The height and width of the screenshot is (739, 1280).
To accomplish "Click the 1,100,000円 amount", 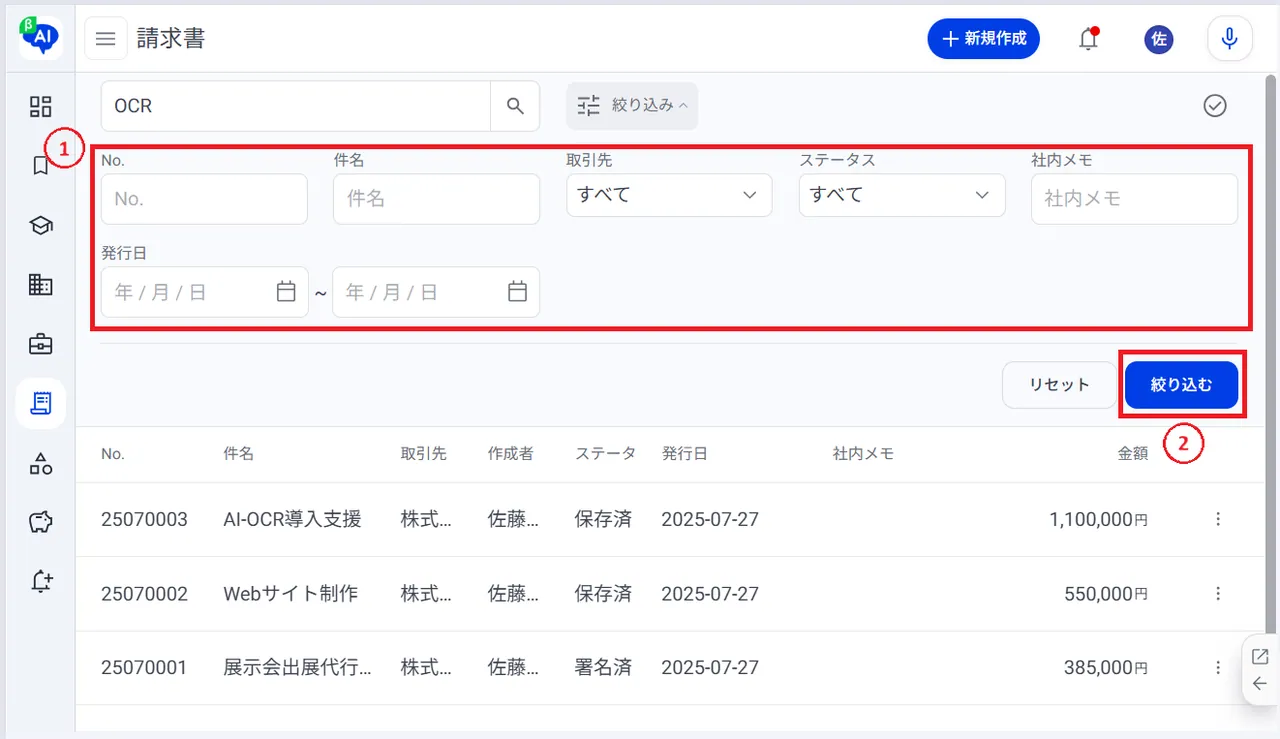I will [x=1099, y=520].
